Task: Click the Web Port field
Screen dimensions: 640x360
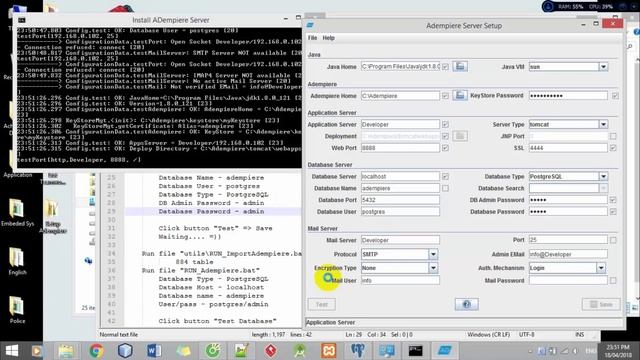Action: (x=400, y=148)
